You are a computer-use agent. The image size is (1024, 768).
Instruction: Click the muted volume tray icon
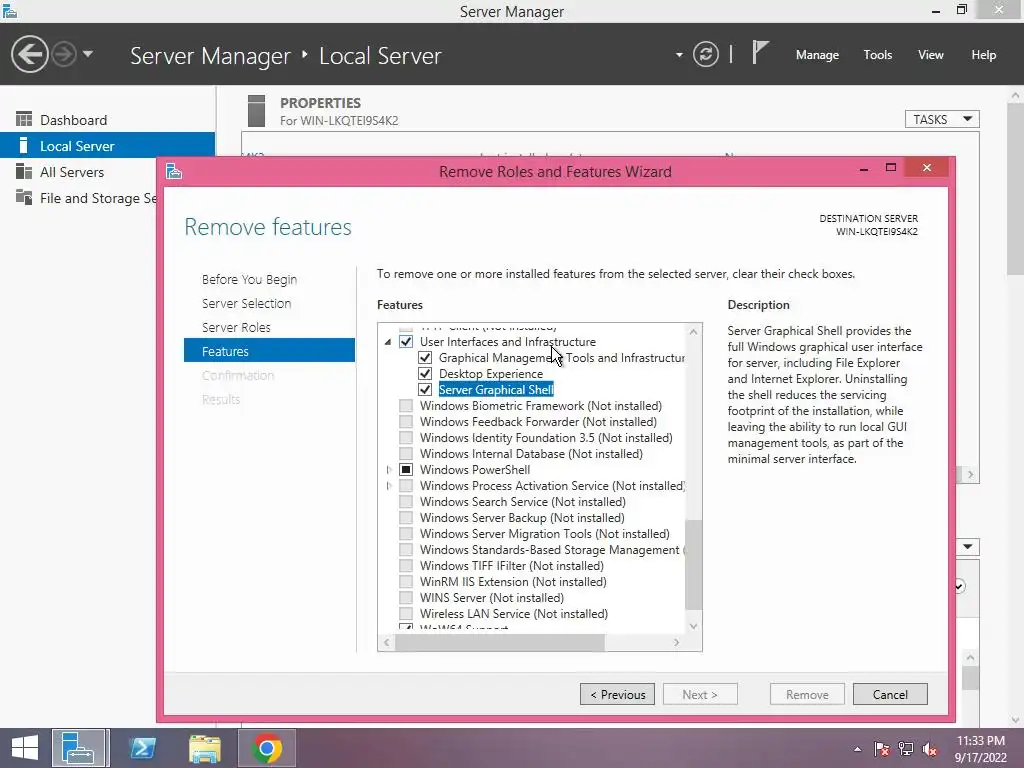[930, 749]
